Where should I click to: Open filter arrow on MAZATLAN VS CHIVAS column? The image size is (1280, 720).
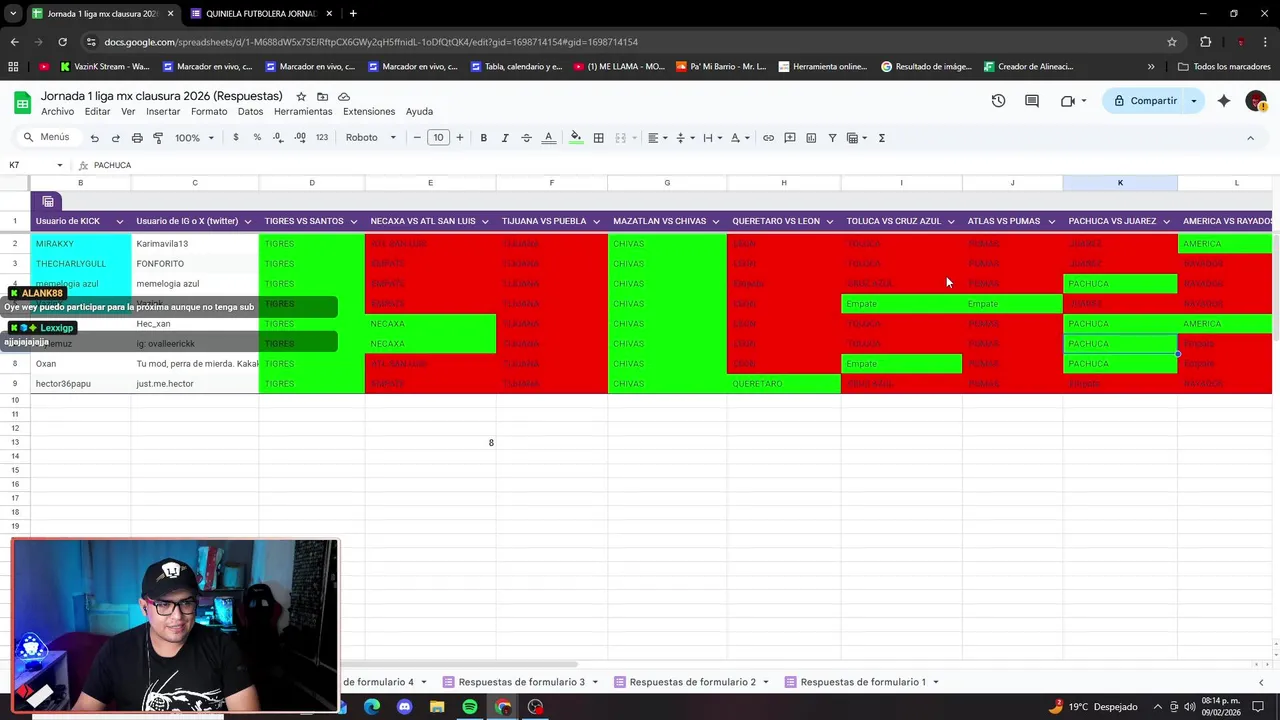click(x=718, y=221)
